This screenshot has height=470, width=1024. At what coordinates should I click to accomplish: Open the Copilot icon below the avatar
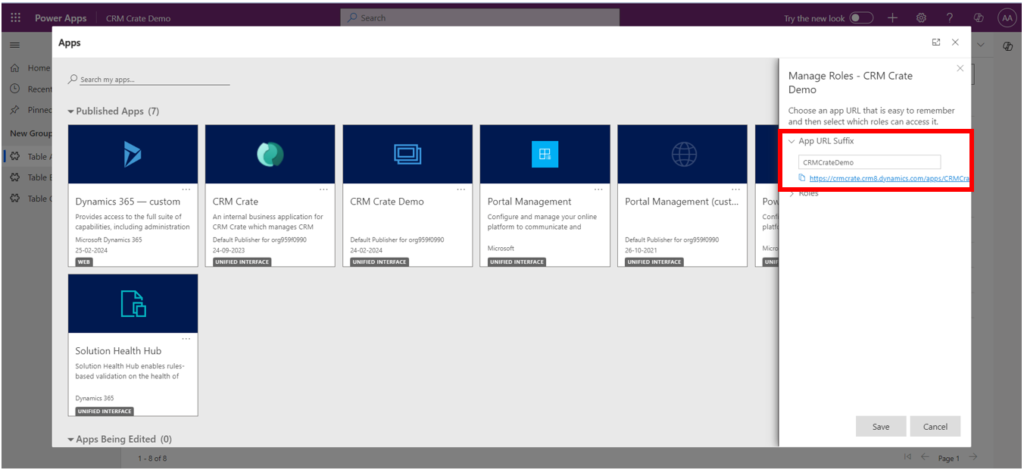click(1006, 46)
